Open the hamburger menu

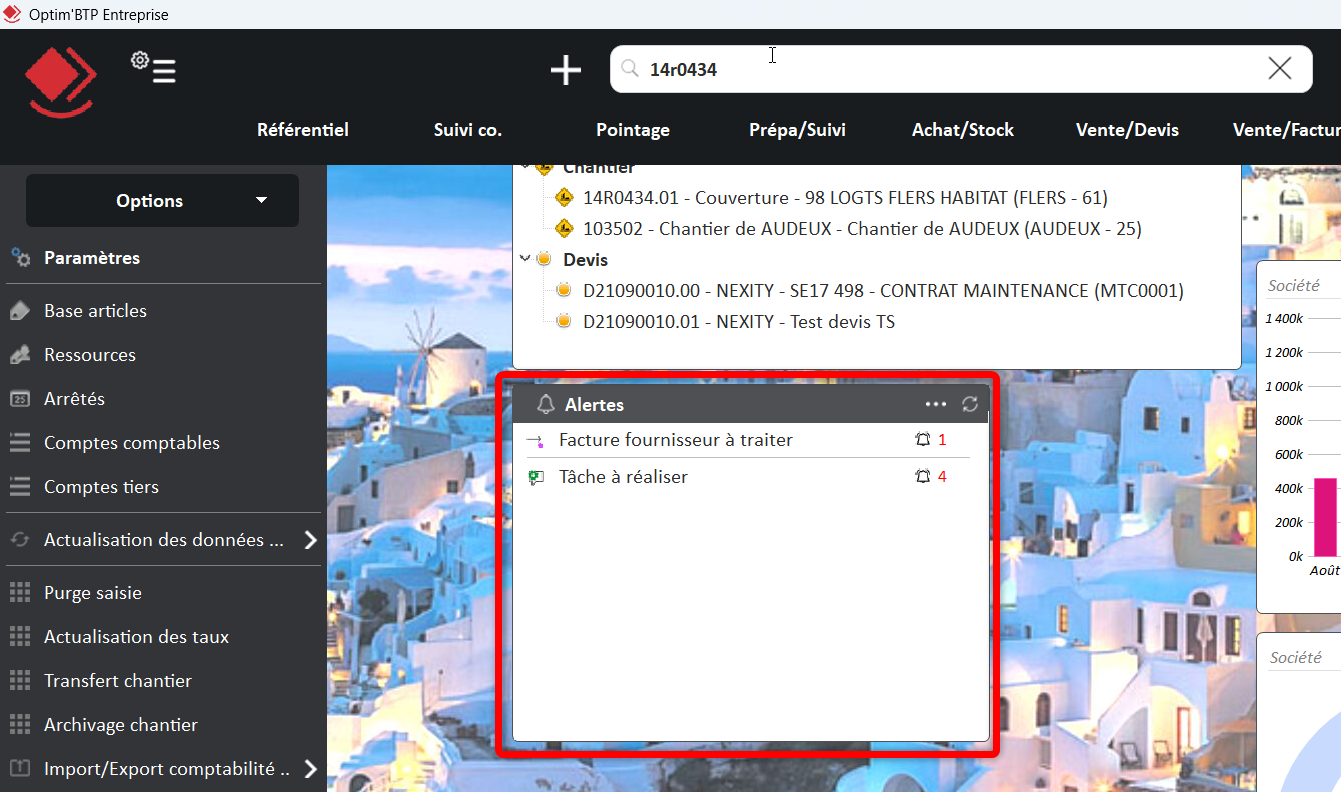163,72
